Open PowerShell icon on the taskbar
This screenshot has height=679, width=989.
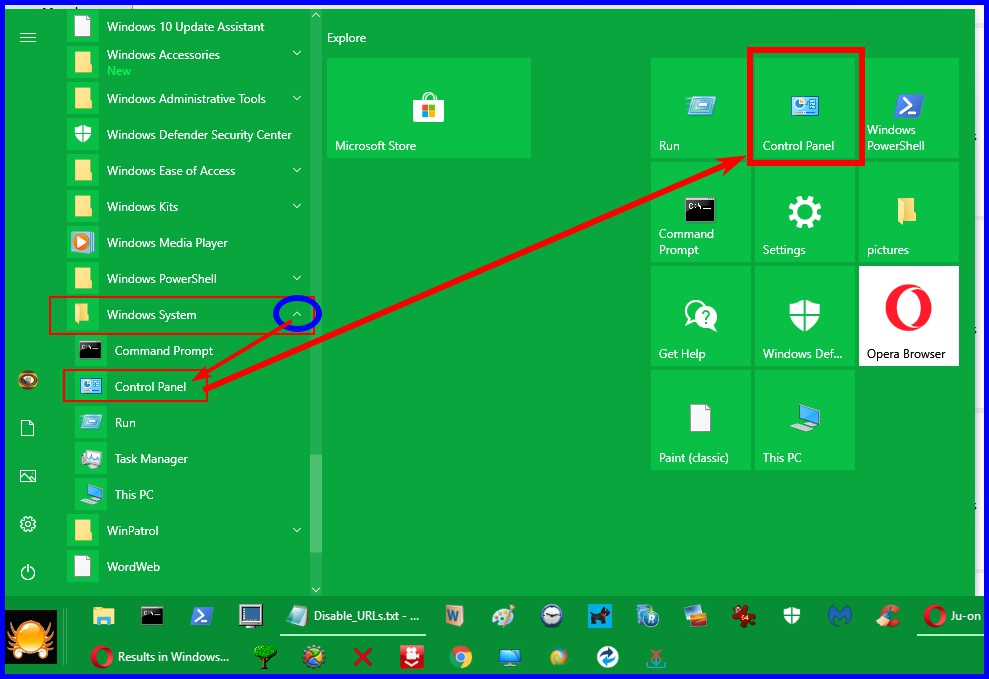point(201,615)
